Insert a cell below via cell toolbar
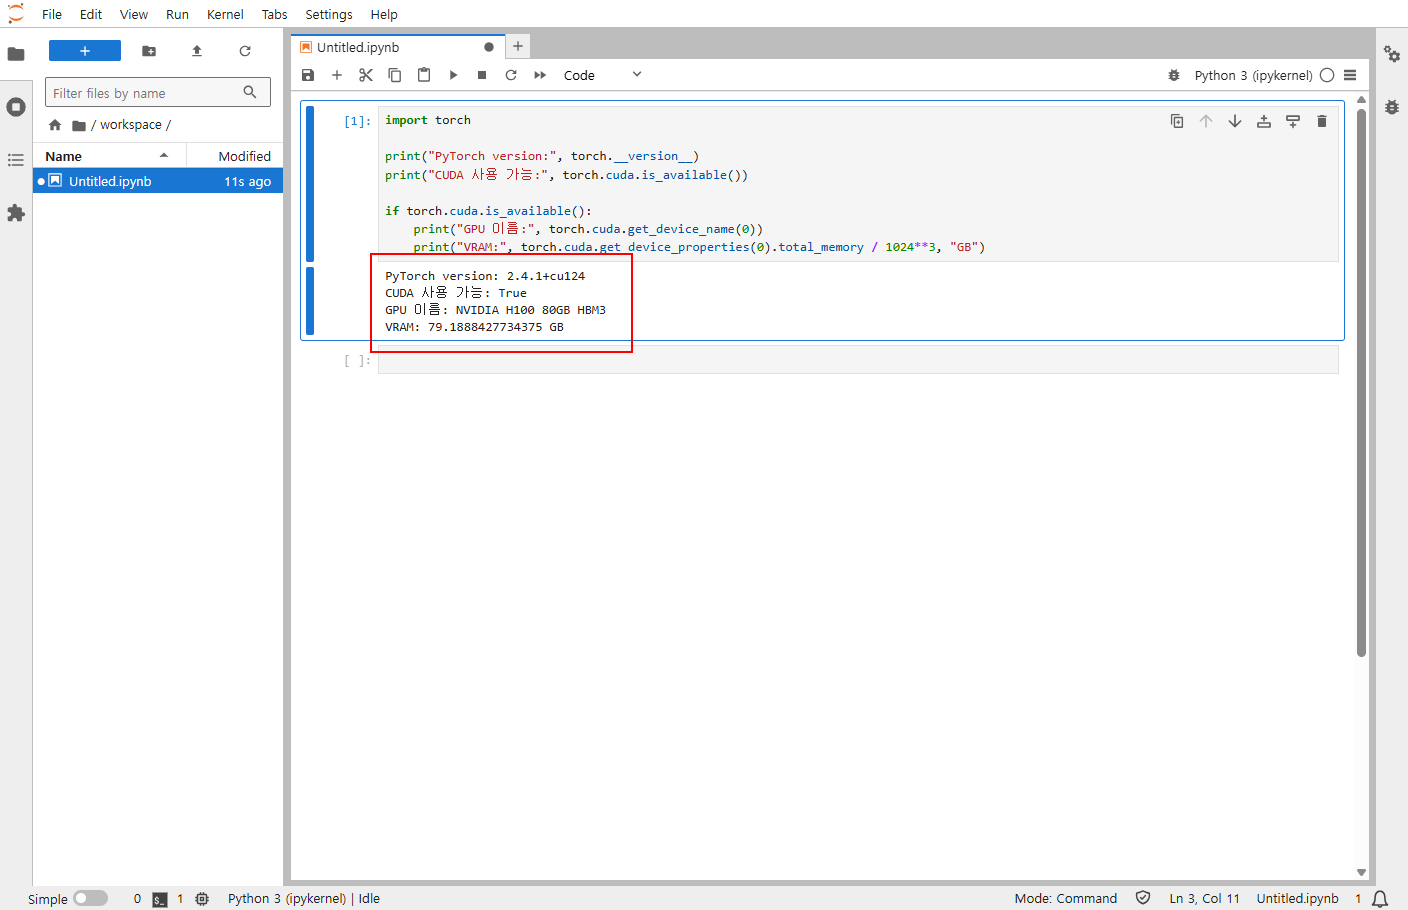Viewport: 1408px width, 910px height. (x=1293, y=121)
